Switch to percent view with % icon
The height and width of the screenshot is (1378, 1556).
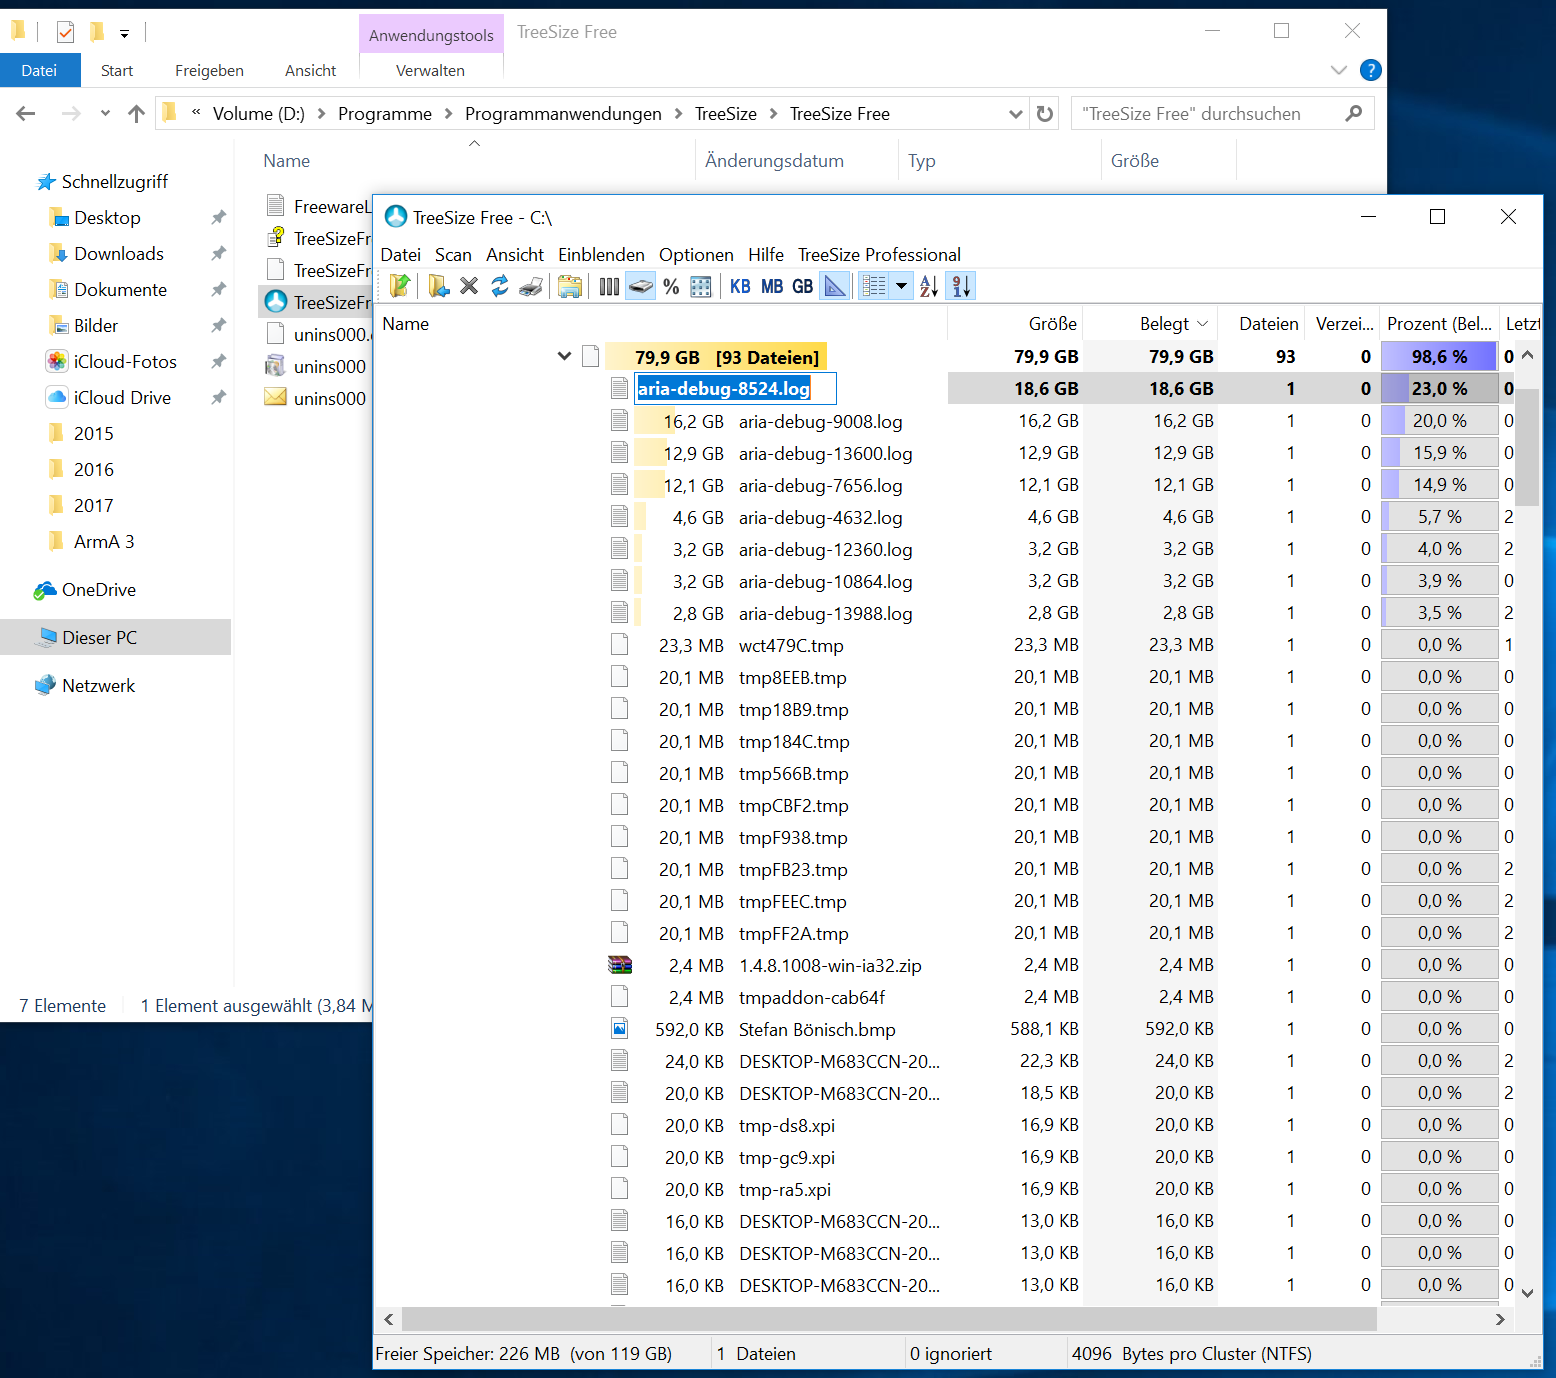tap(671, 286)
